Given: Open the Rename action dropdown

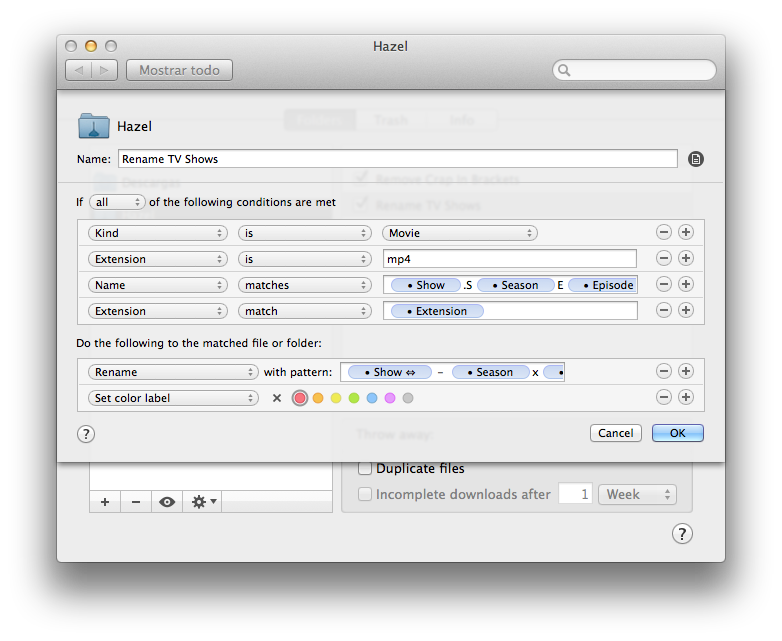Looking at the screenshot, I should pyautogui.click(x=173, y=372).
